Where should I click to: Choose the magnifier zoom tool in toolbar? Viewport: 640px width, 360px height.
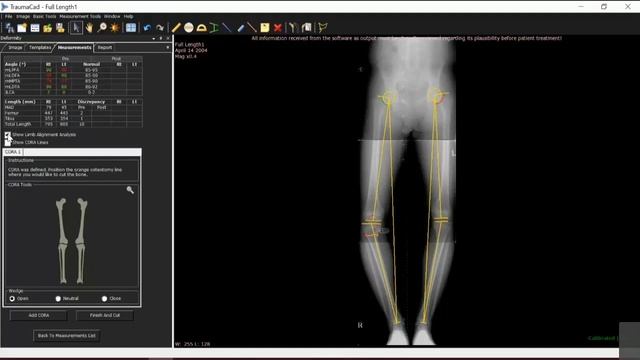click(x=102, y=27)
